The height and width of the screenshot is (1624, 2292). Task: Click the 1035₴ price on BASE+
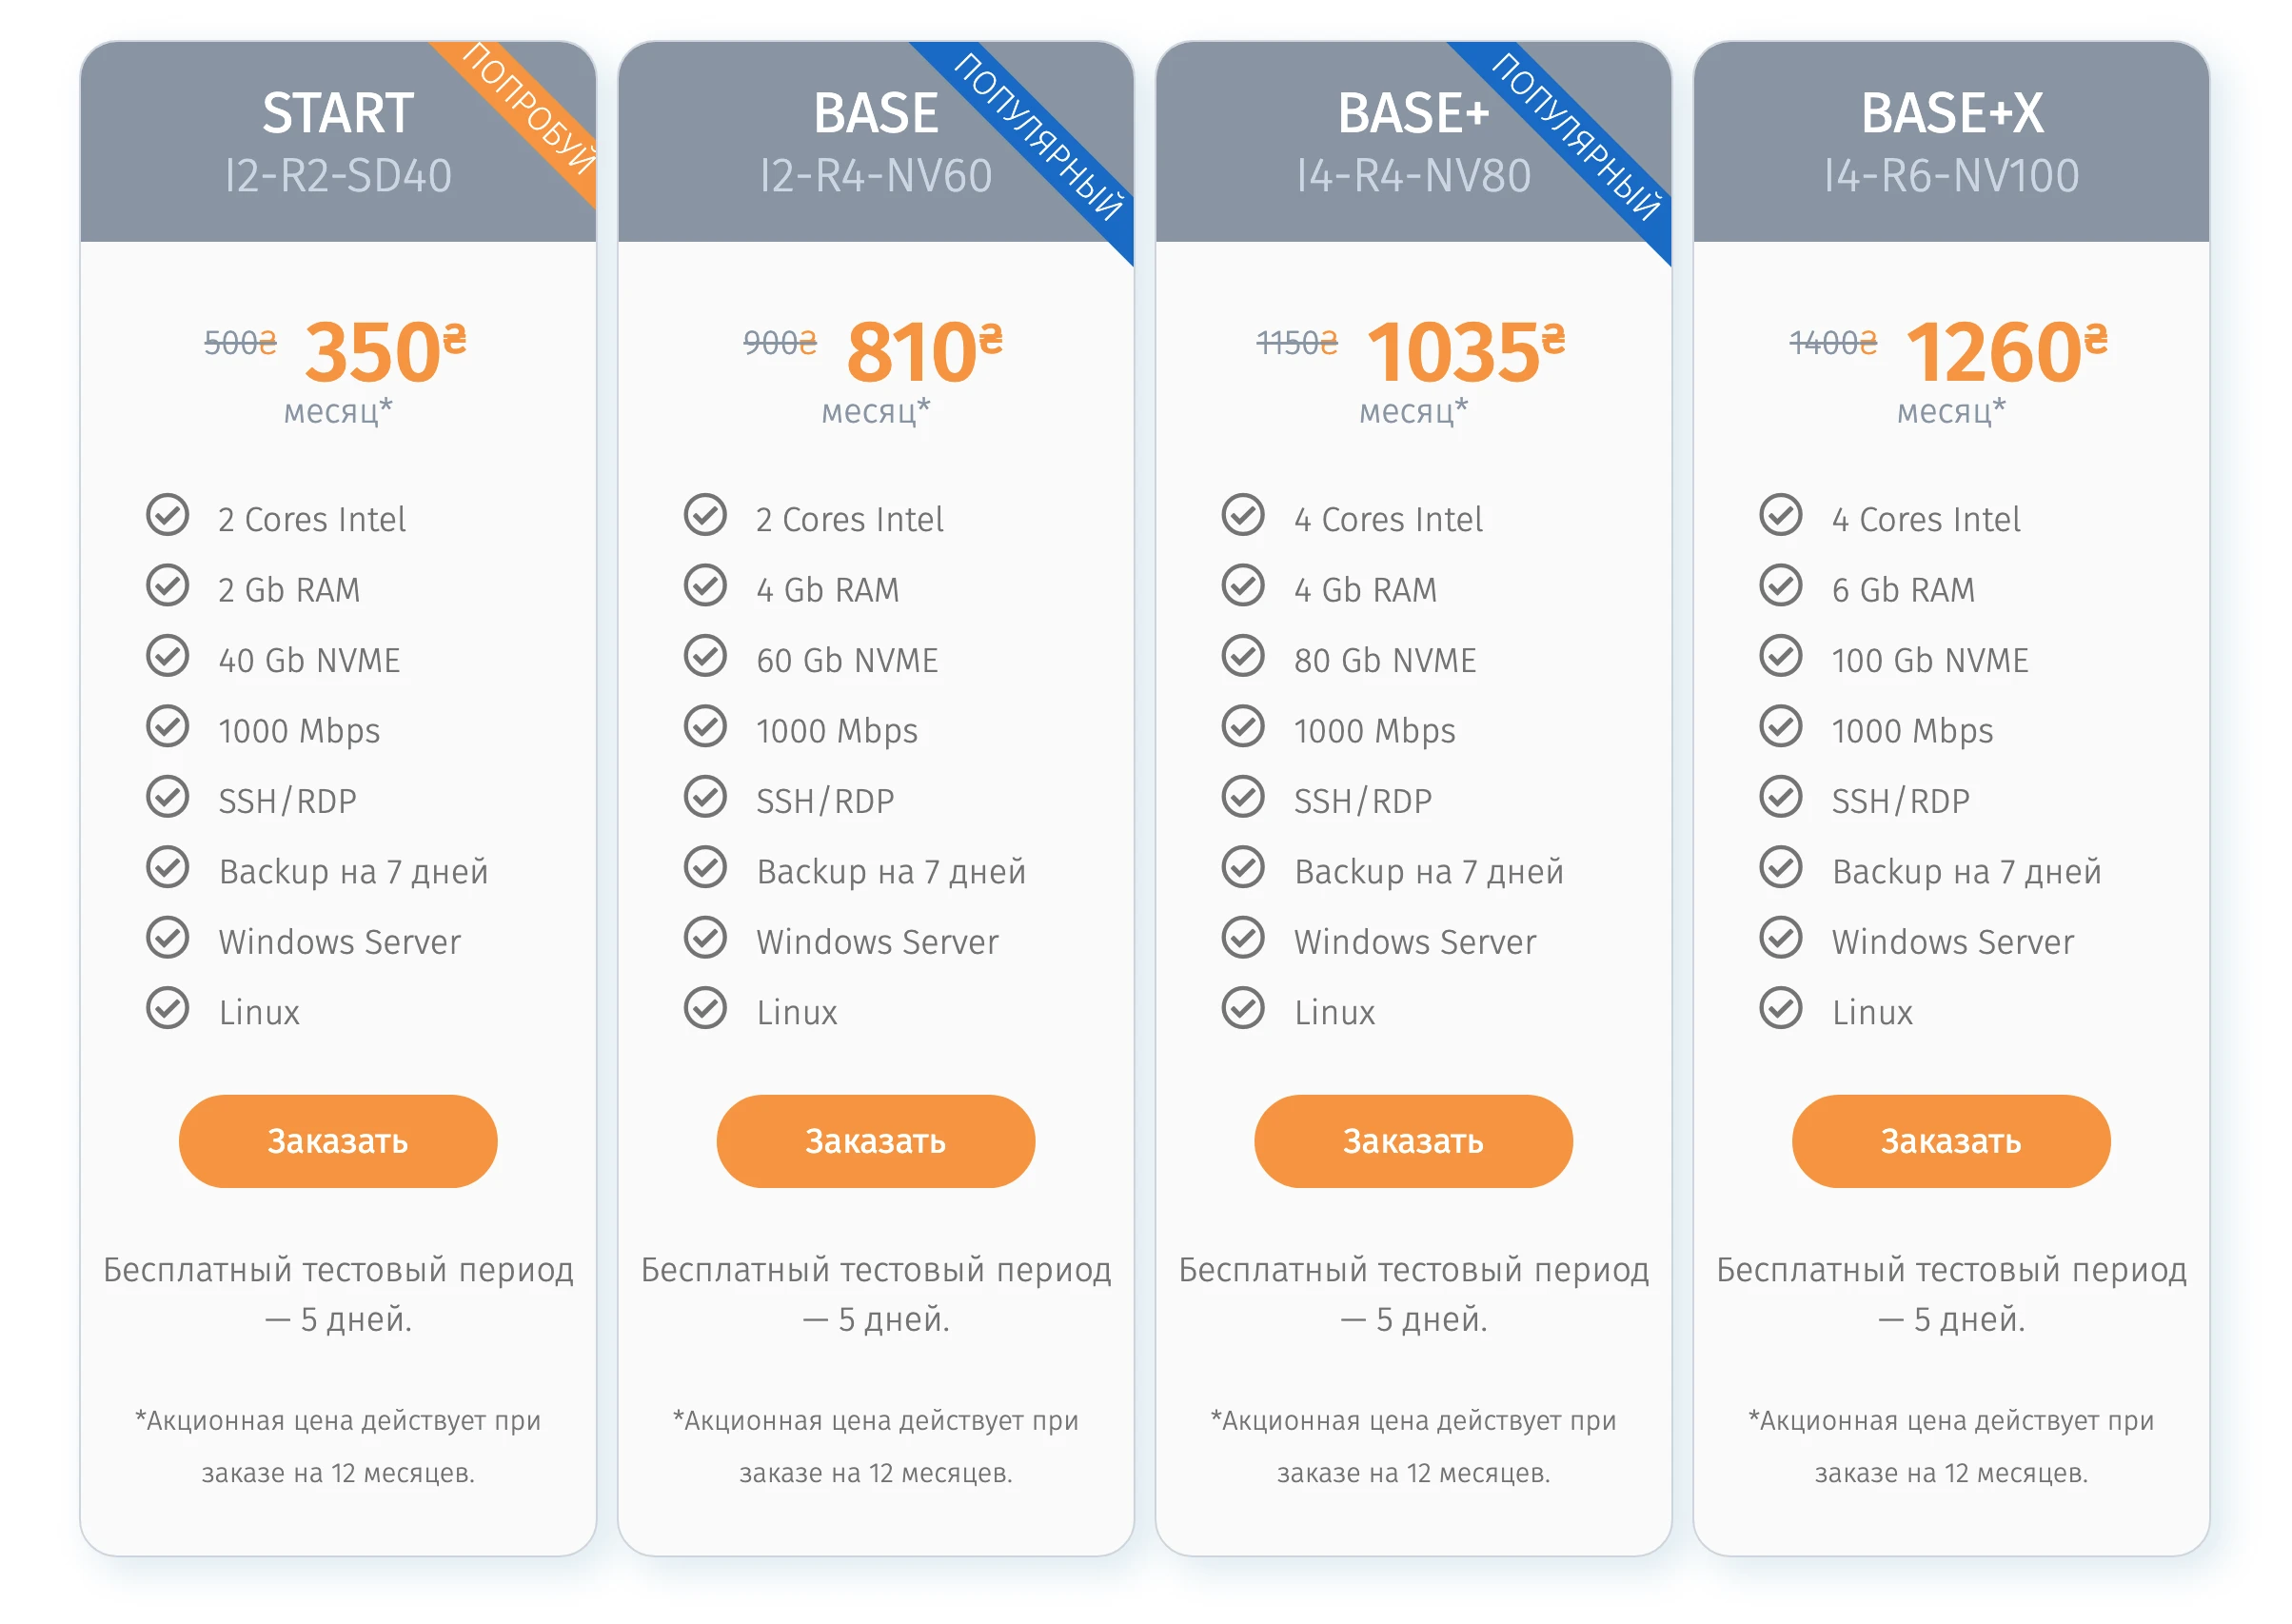tap(1465, 352)
